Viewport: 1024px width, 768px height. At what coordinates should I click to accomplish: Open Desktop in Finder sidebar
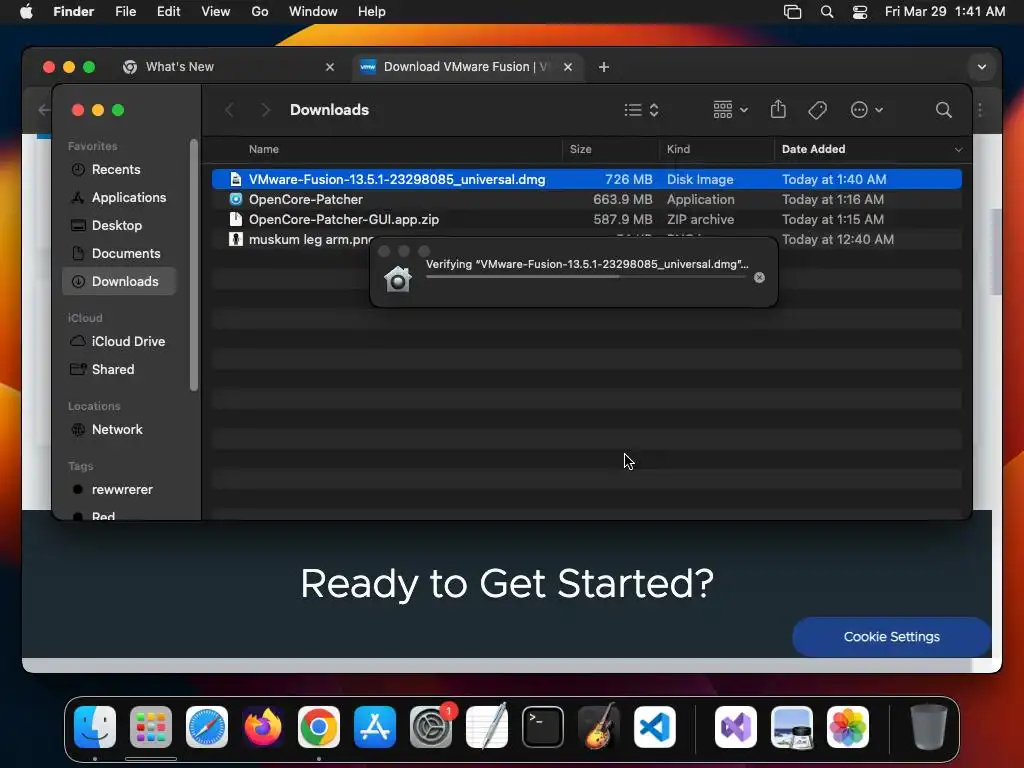click(x=120, y=225)
